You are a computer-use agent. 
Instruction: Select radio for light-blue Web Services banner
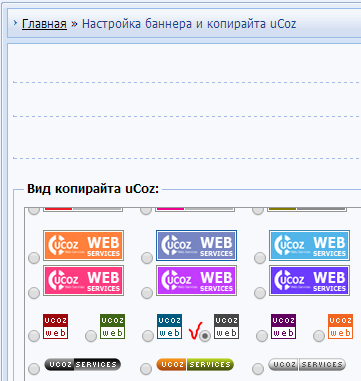(x=260, y=258)
